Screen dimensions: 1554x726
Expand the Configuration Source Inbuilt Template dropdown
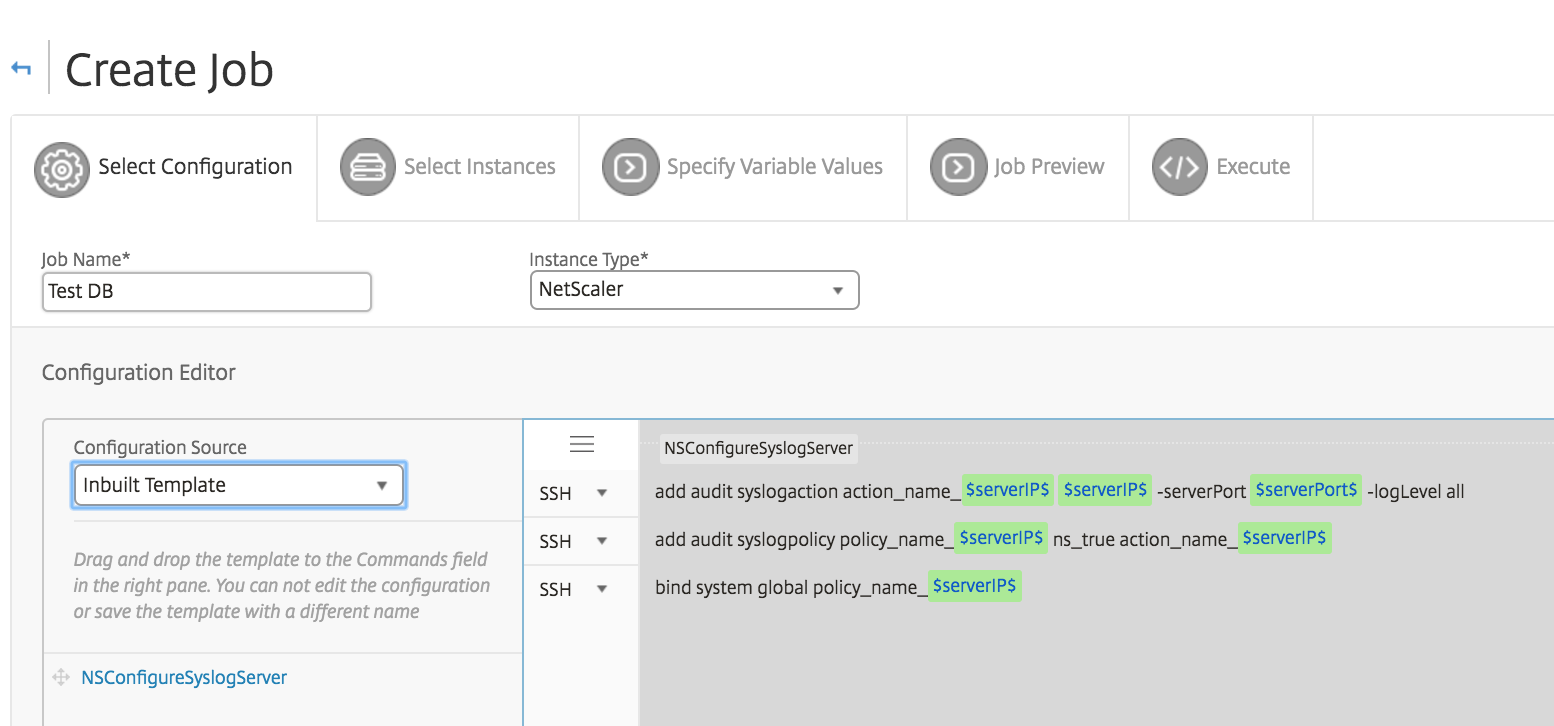pos(238,486)
